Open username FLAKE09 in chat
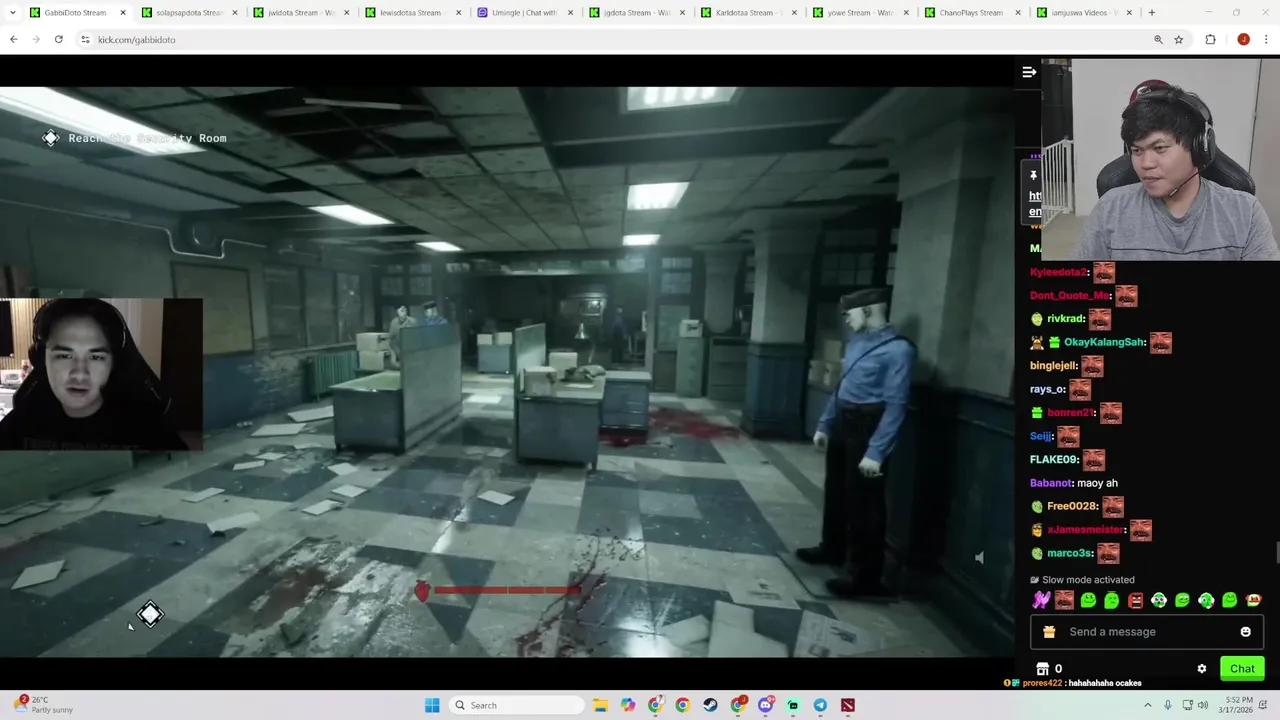The height and width of the screenshot is (720, 1280). click(x=1054, y=459)
